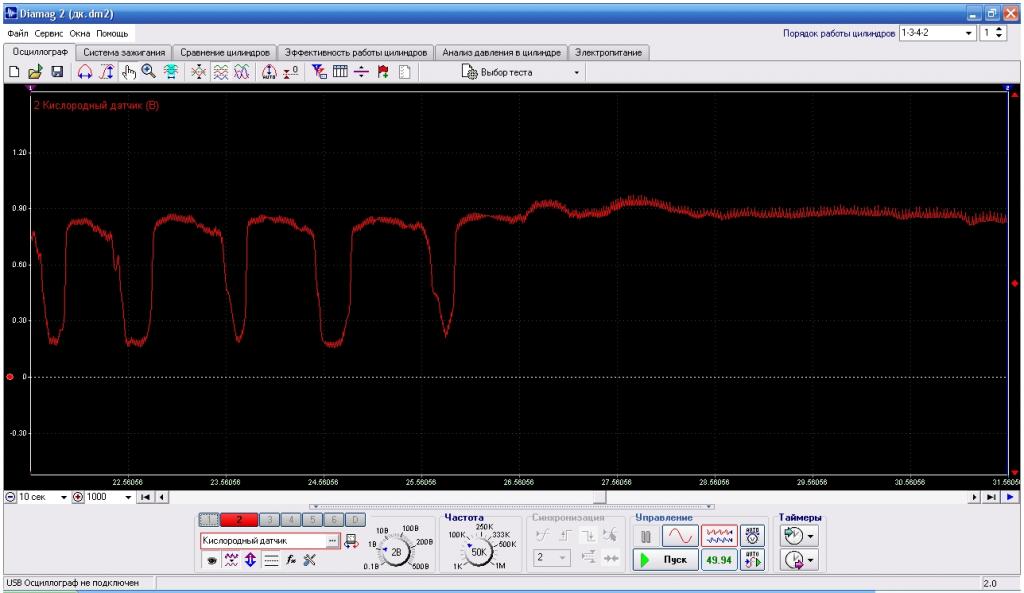Jump to recording start button
The width and height of the screenshot is (1024, 593).
pyautogui.click(x=146, y=497)
